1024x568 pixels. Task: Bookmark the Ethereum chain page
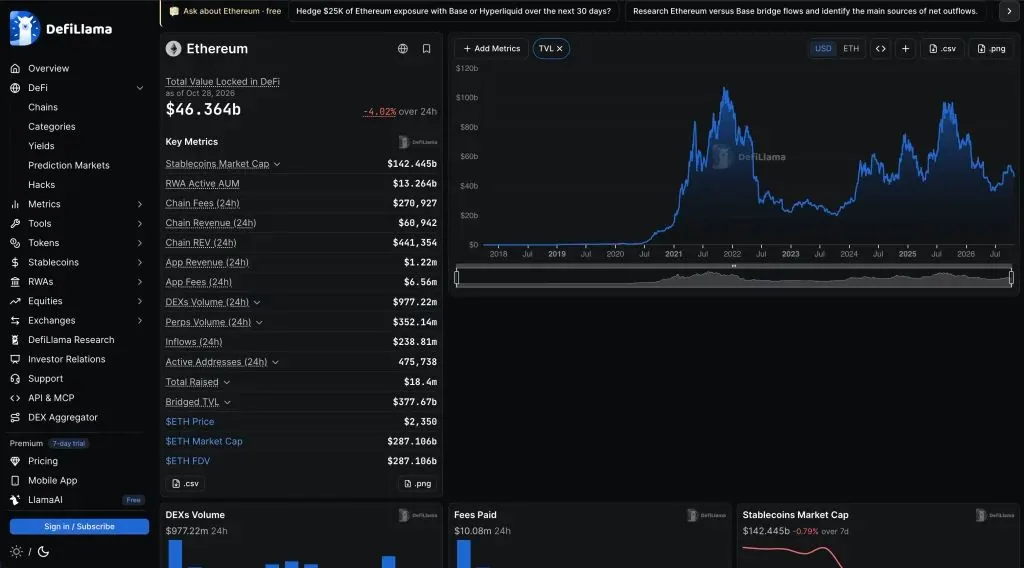pyautogui.click(x=426, y=49)
